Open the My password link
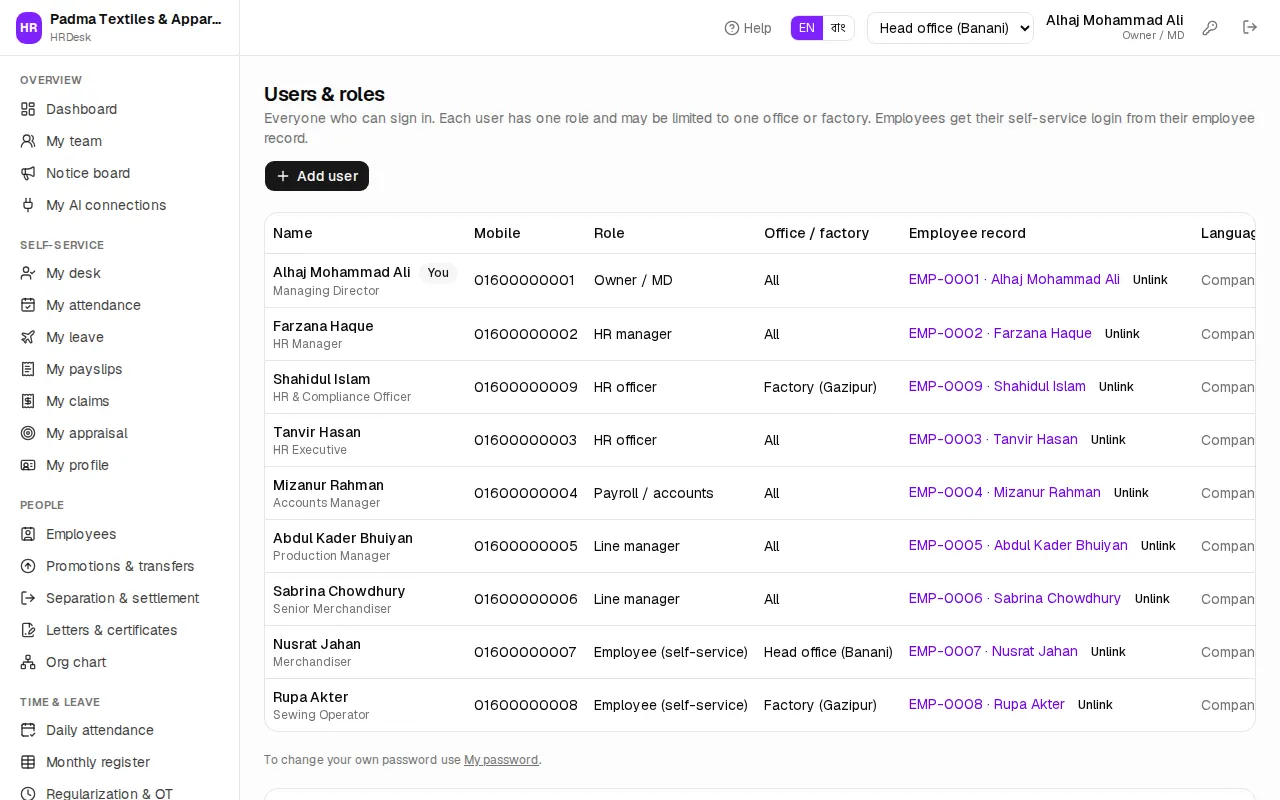 click(x=501, y=760)
